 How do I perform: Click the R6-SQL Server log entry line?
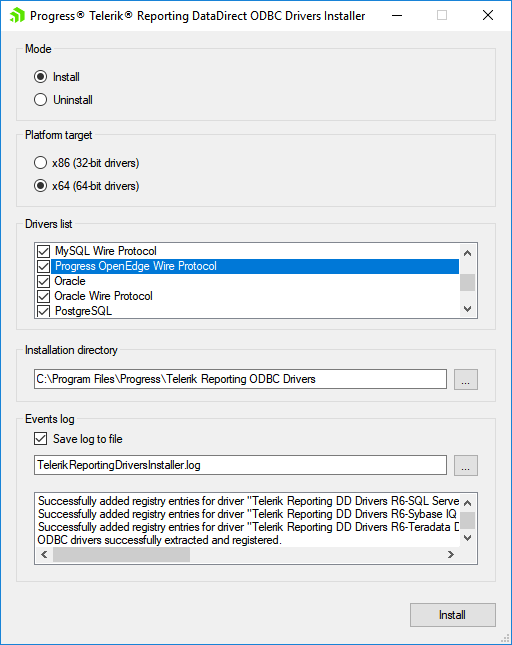pos(248,501)
